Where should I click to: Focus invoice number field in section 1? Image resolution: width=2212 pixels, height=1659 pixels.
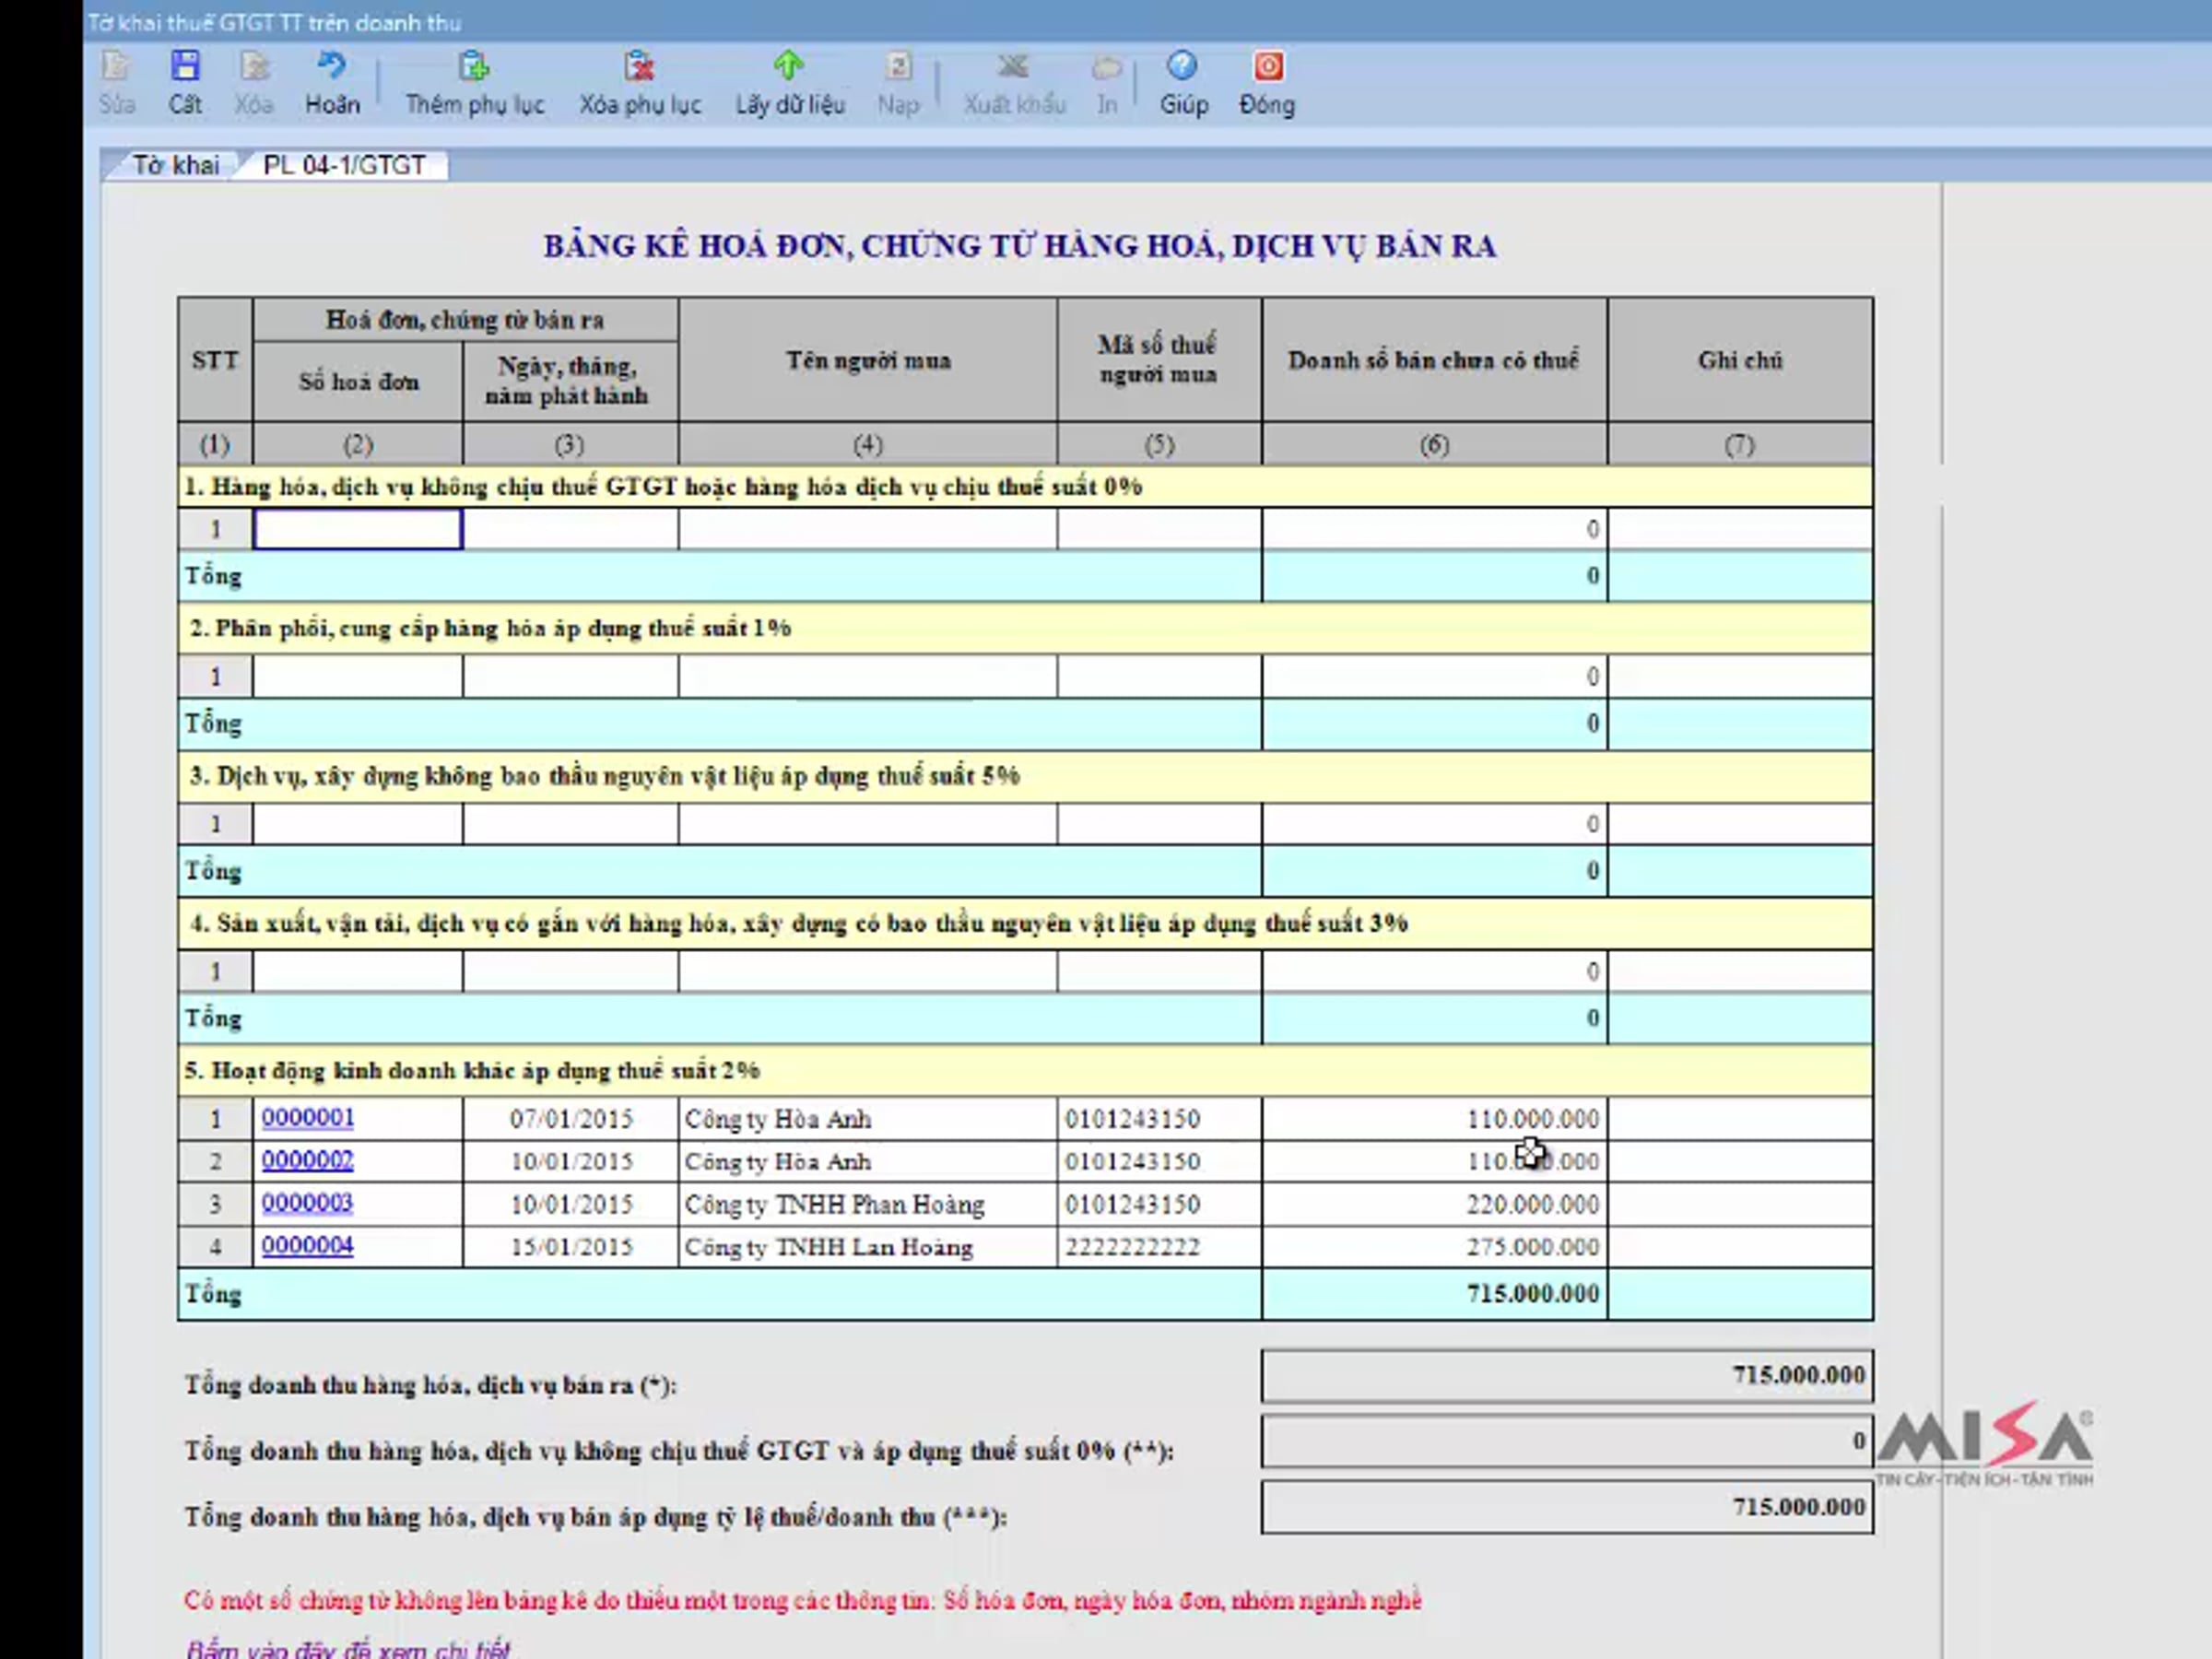click(358, 529)
